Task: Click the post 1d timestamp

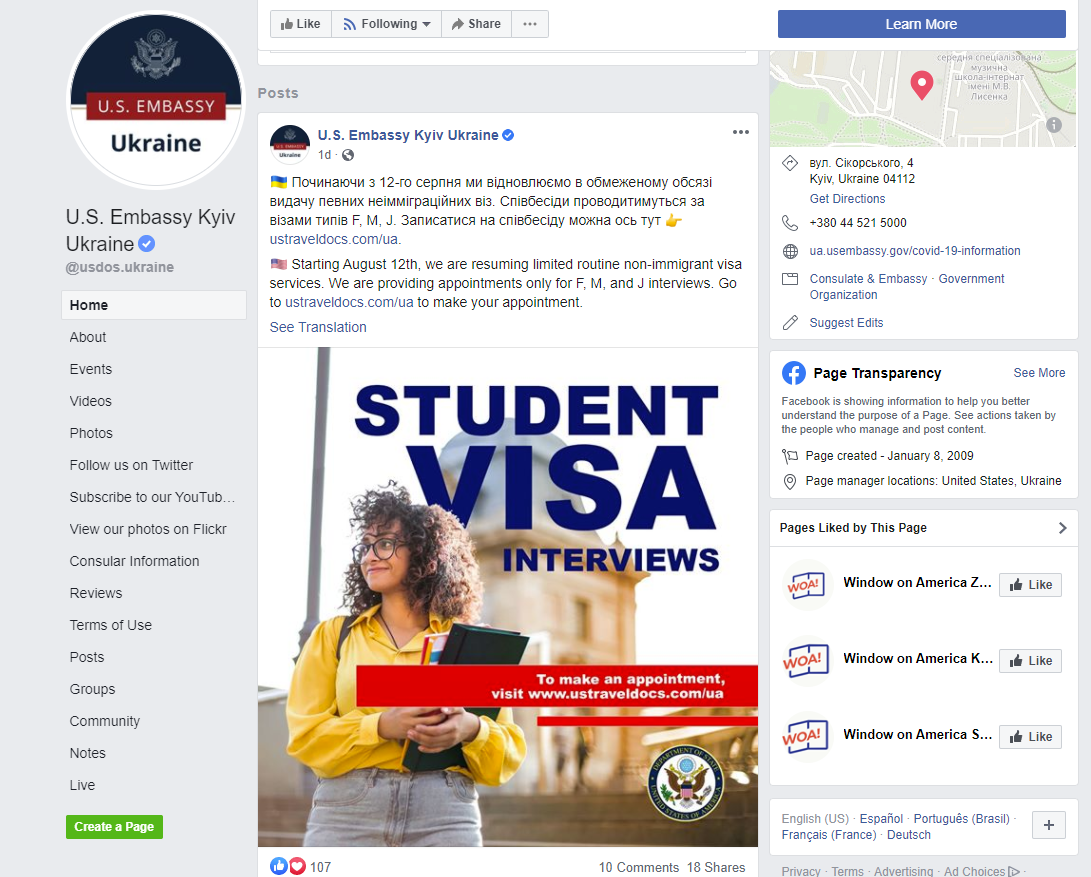Action: 324,155
